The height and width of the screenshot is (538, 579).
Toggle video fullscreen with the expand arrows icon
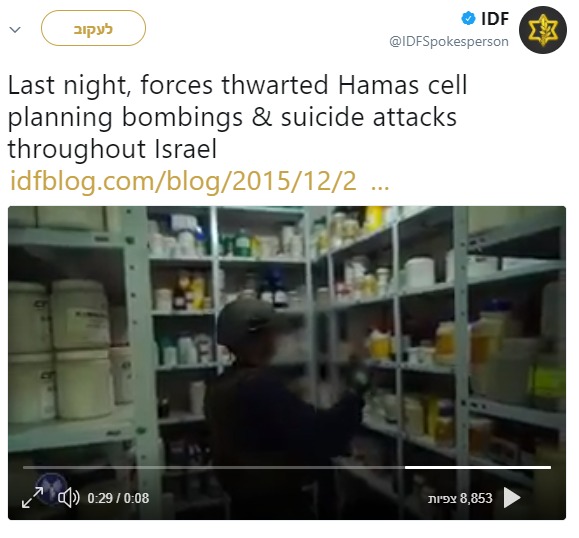click(32, 497)
